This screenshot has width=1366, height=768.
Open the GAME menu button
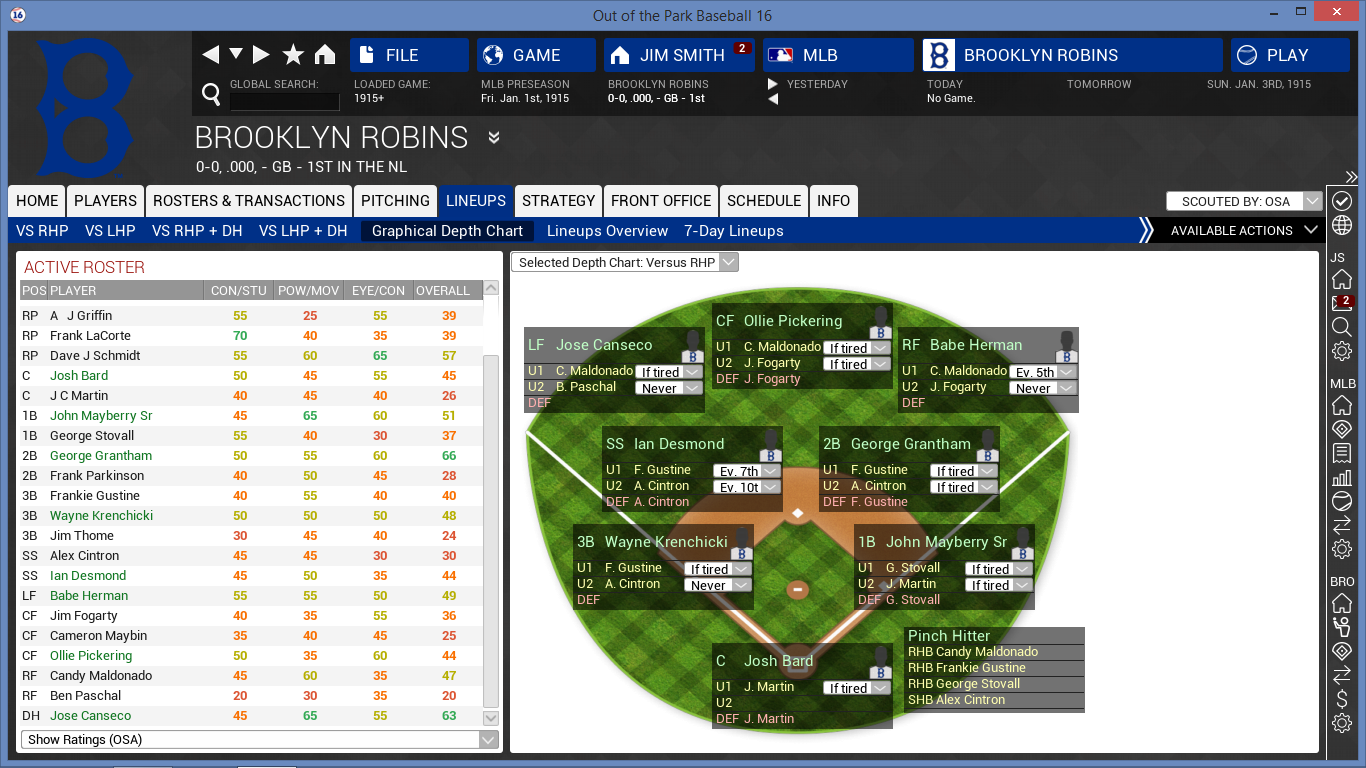pyautogui.click(x=536, y=55)
